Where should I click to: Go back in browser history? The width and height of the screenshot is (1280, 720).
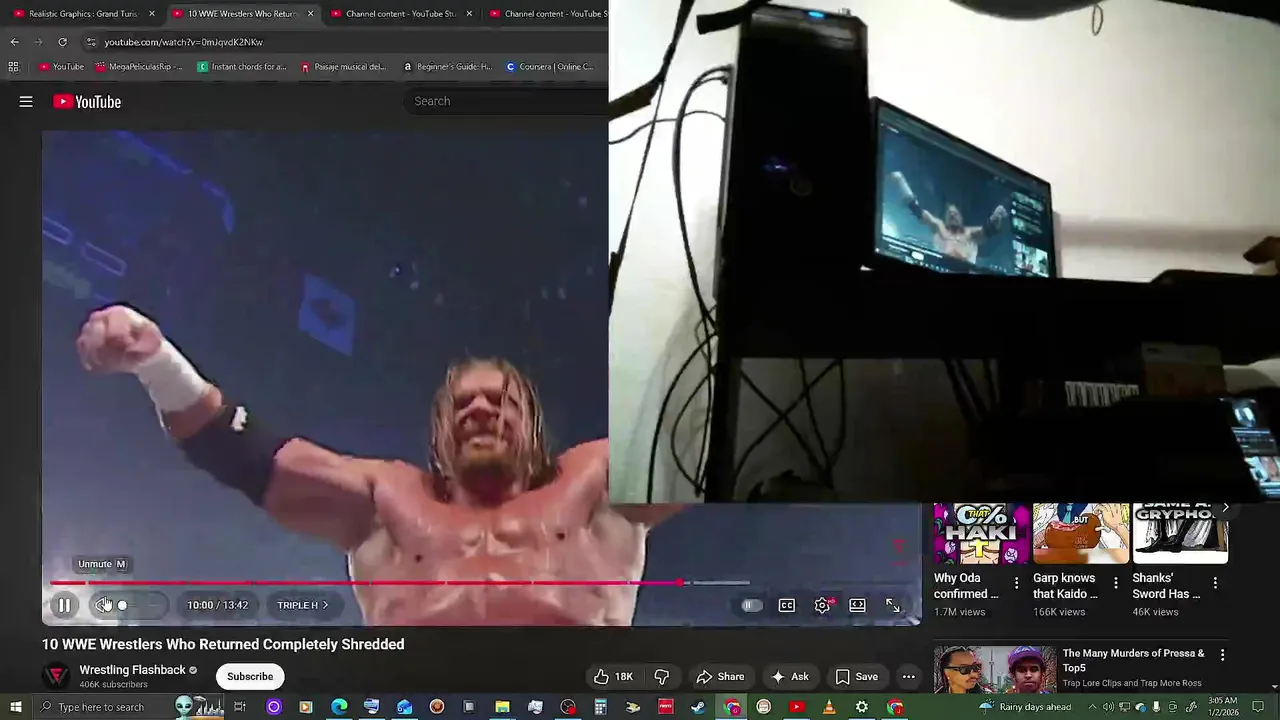point(14,42)
